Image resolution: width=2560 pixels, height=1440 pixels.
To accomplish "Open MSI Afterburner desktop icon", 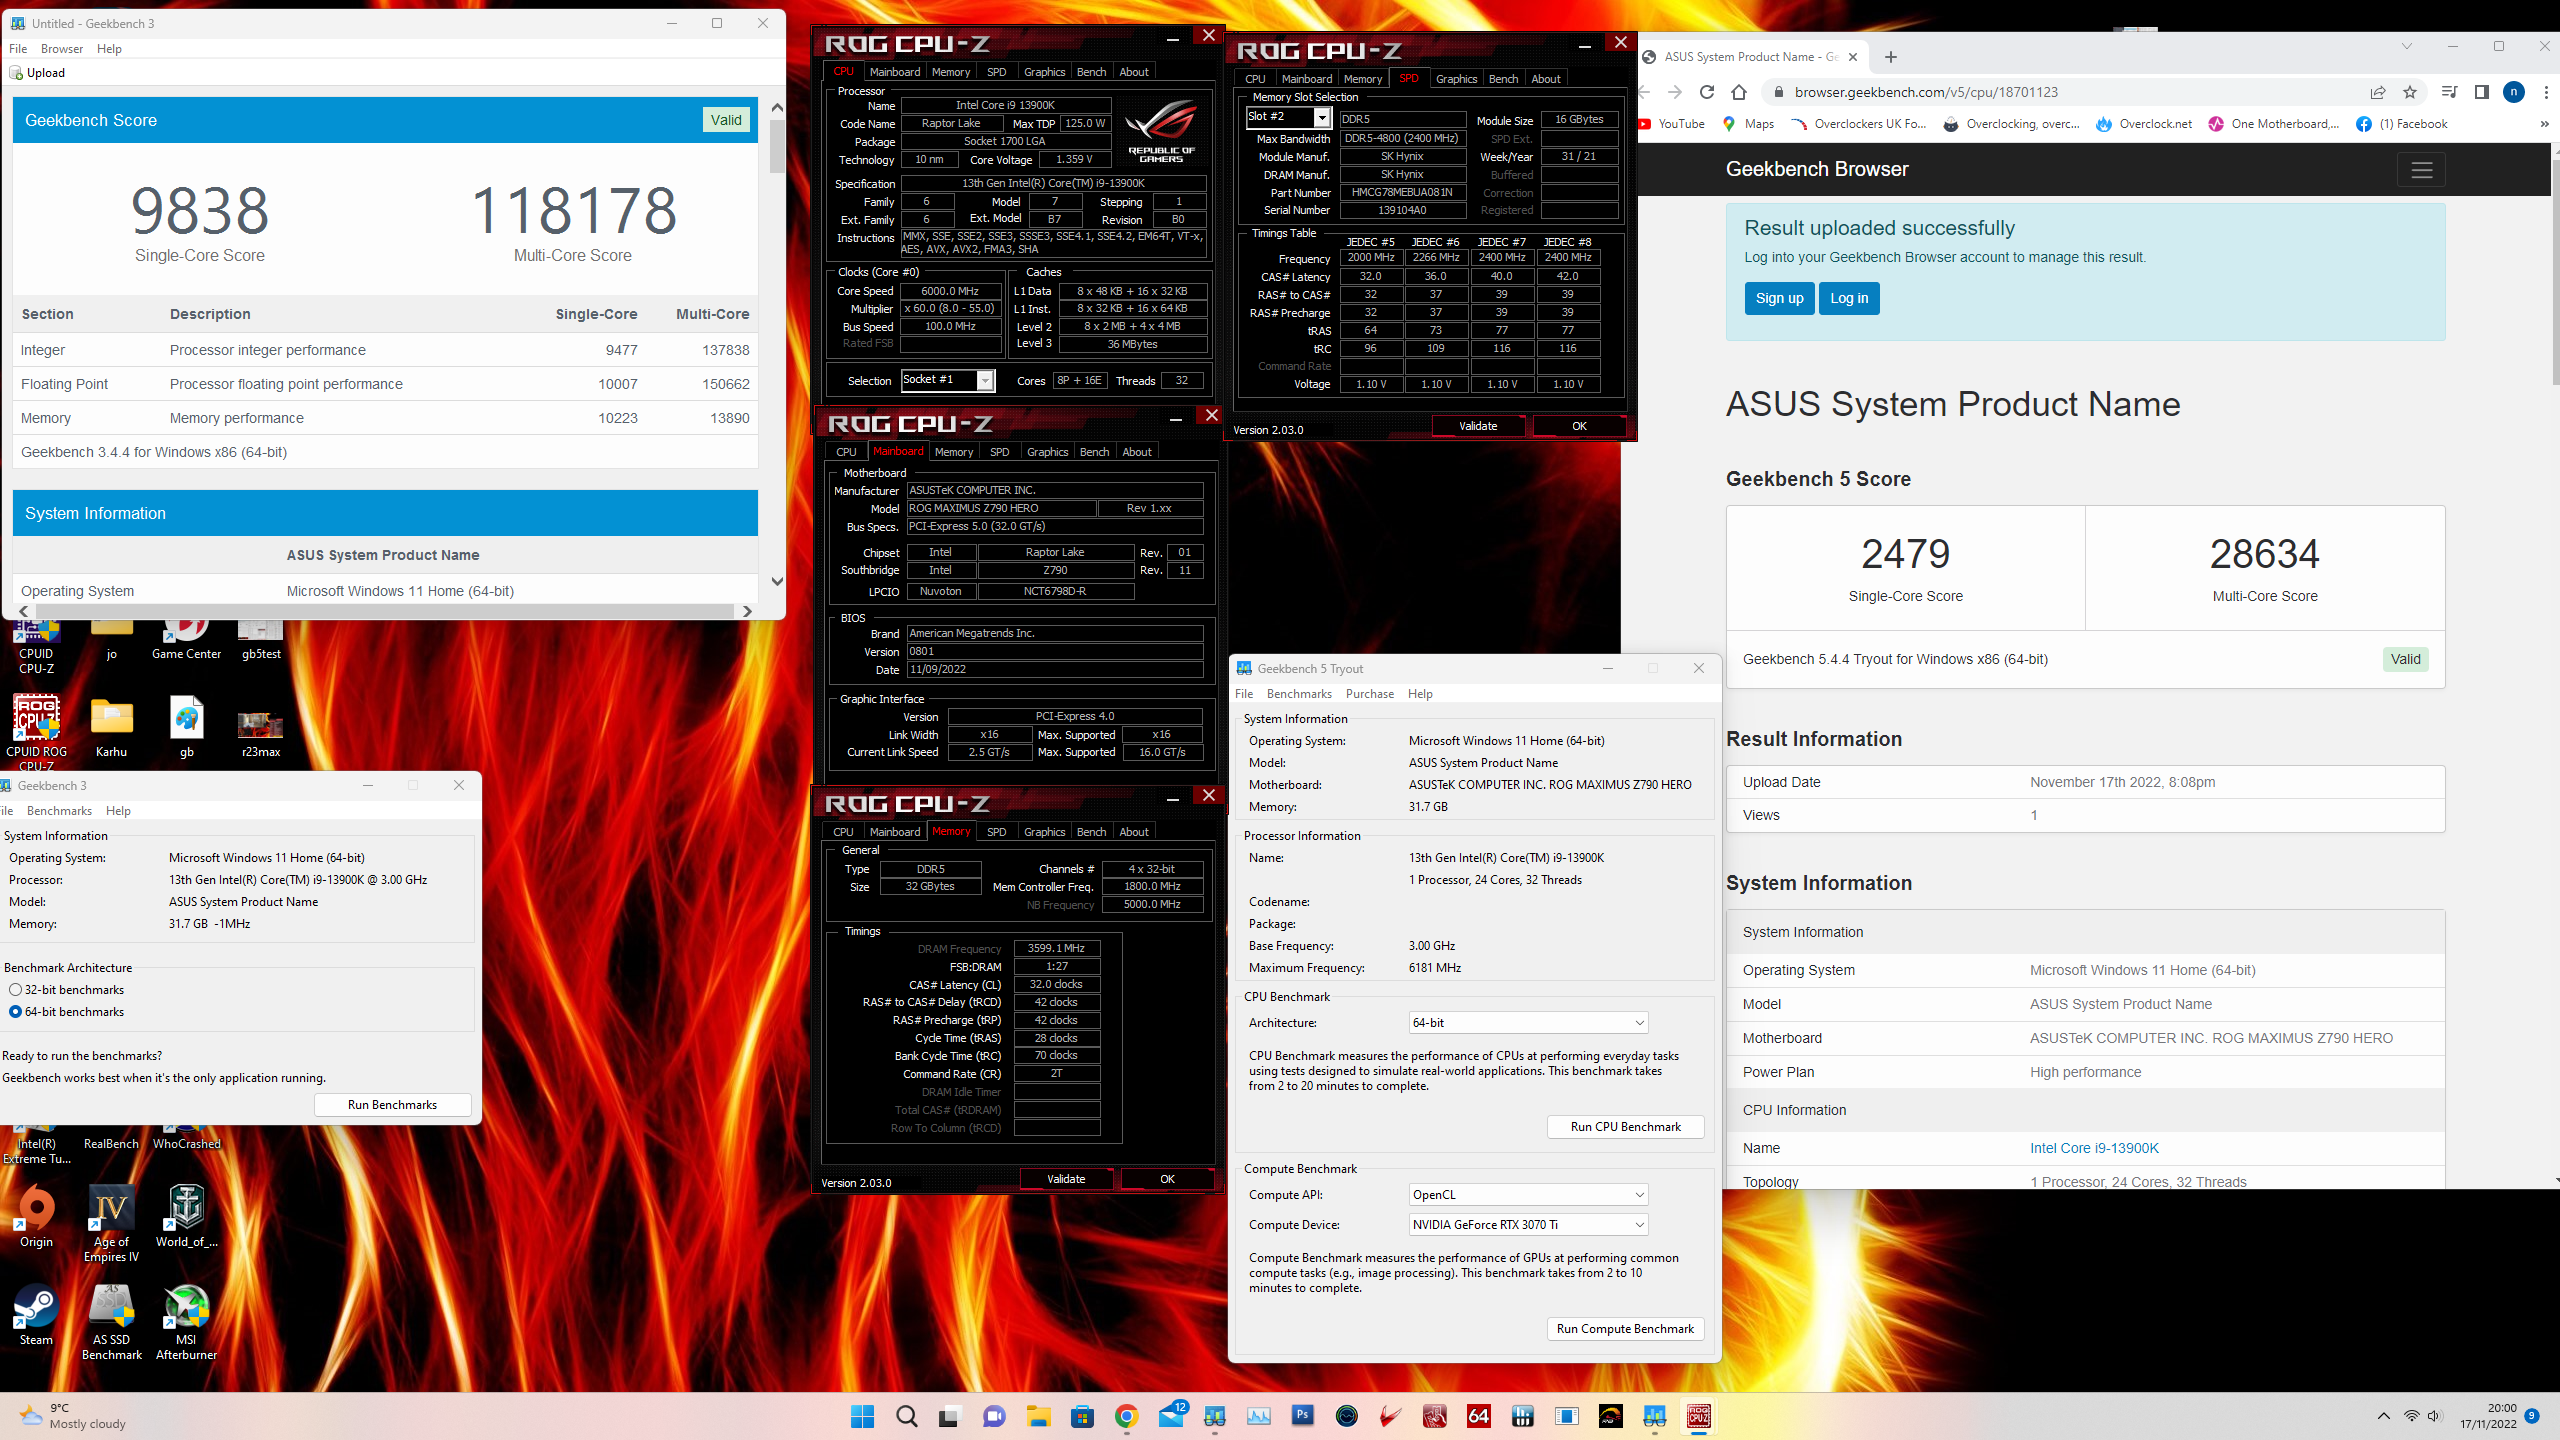I will coord(186,1322).
